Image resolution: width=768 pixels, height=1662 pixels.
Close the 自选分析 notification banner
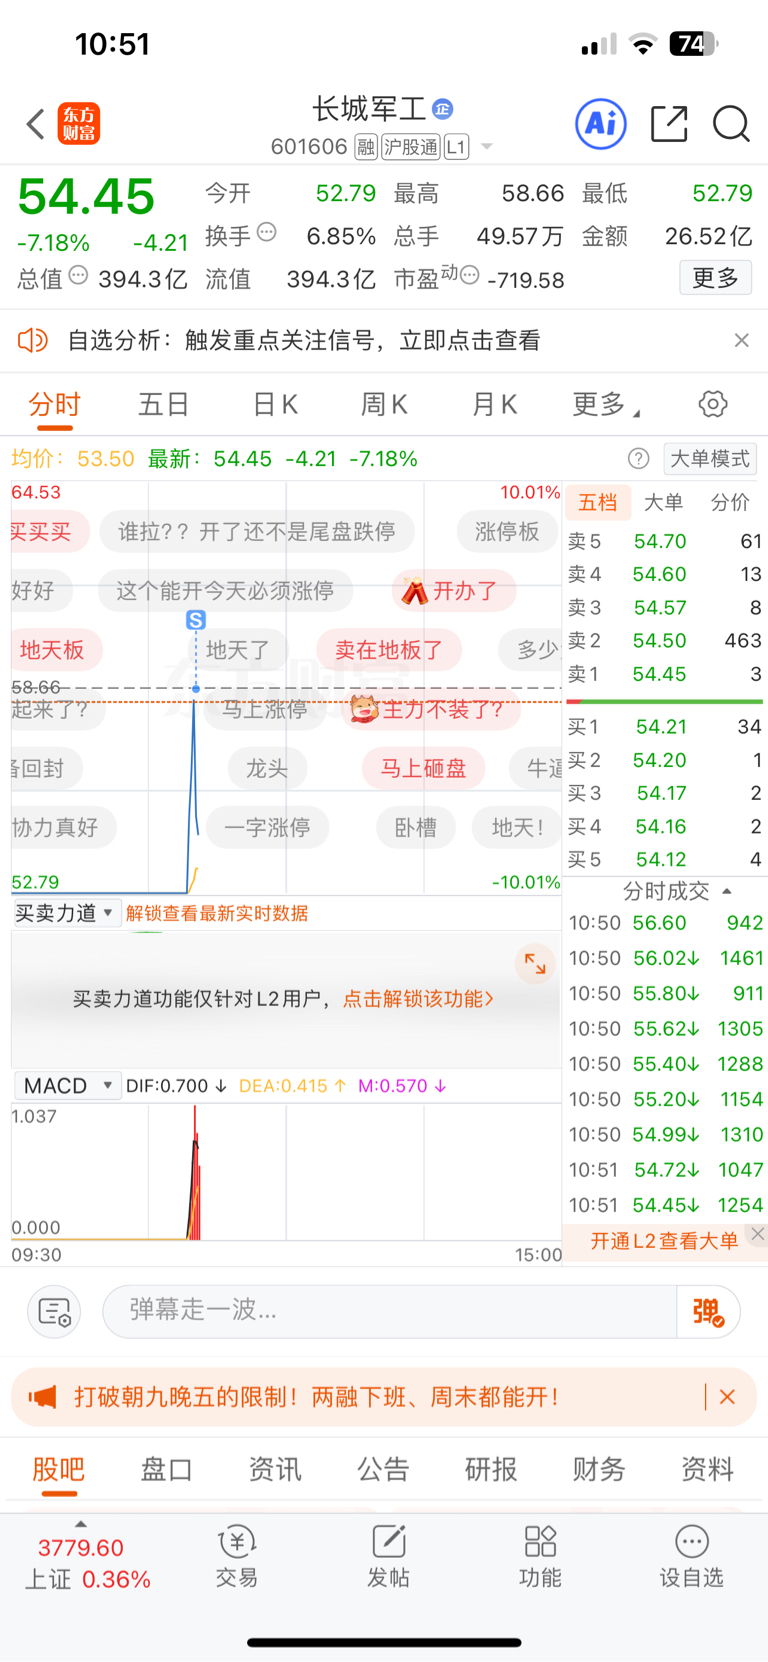tap(741, 341)
